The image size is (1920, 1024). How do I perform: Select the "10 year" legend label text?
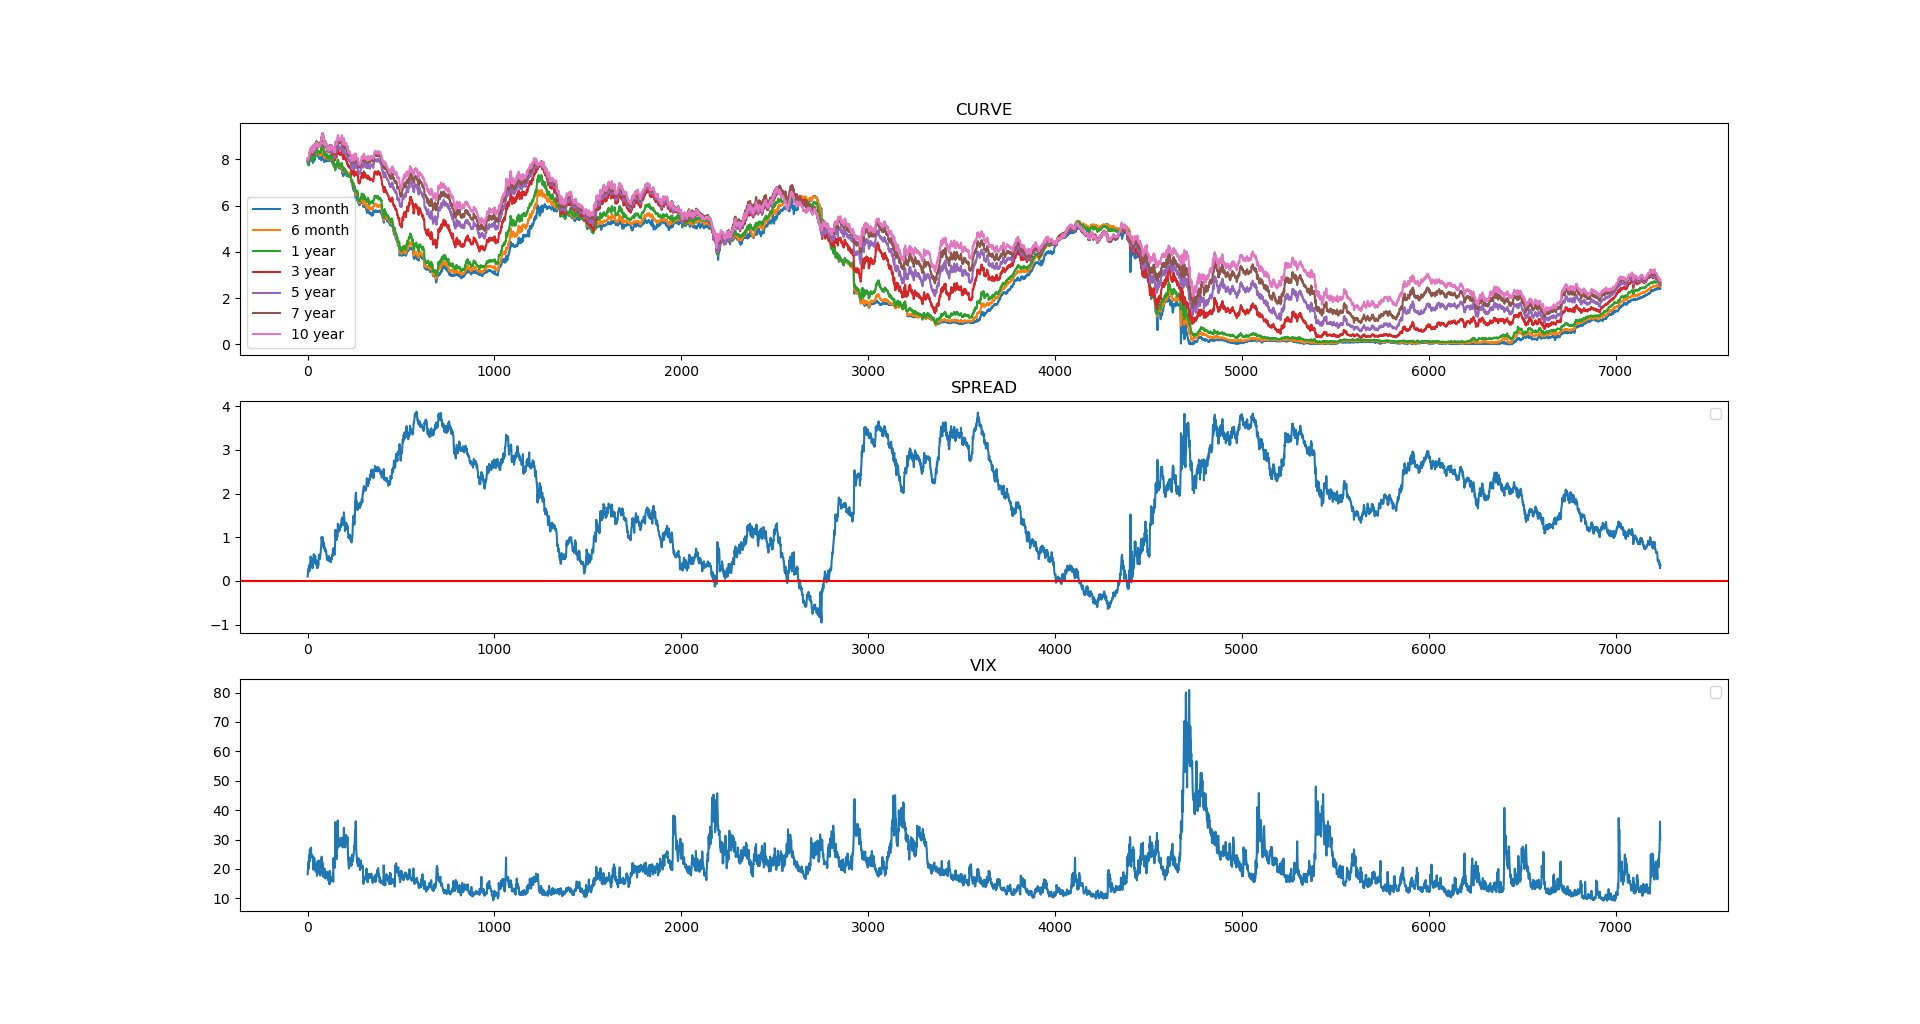[x=317, y=334]
